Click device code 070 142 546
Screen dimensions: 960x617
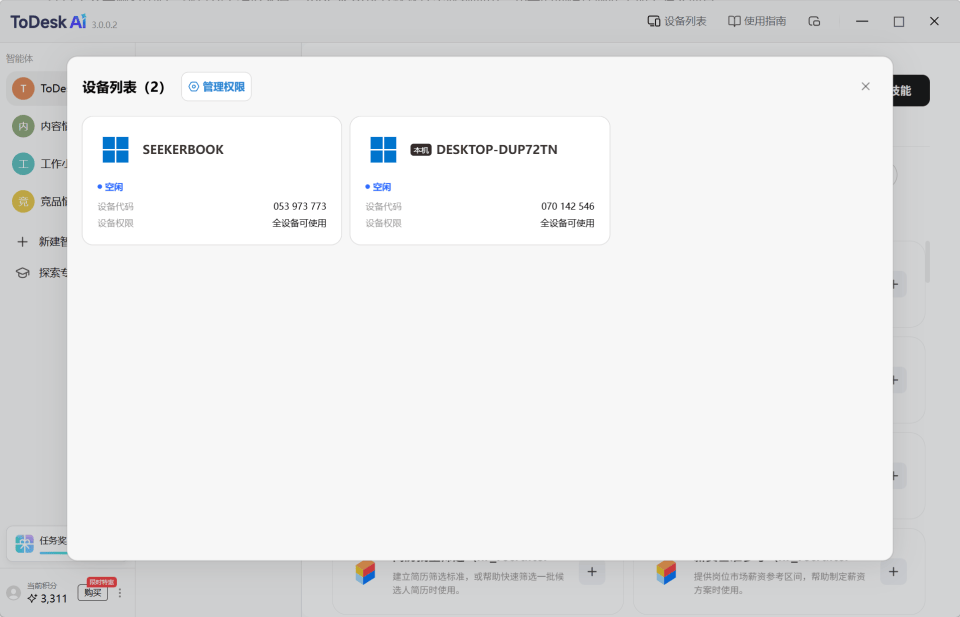pyautogui.click(x=568, y=206)
